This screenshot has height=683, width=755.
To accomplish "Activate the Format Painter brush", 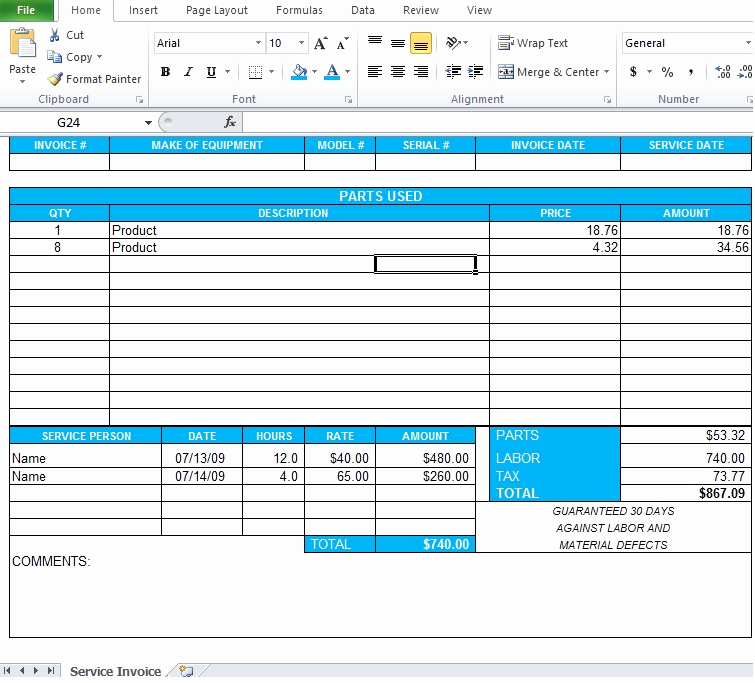I will (55, 79).
